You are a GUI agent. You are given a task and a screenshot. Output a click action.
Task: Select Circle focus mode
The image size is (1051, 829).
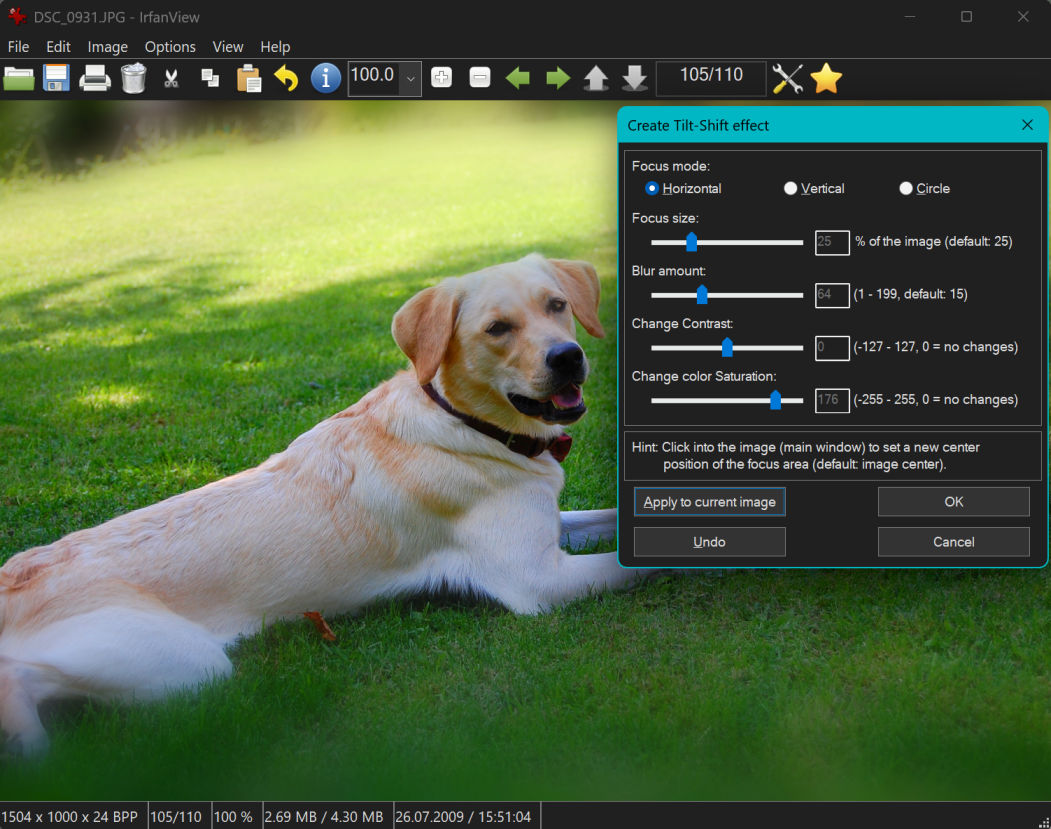pos(906,188)
